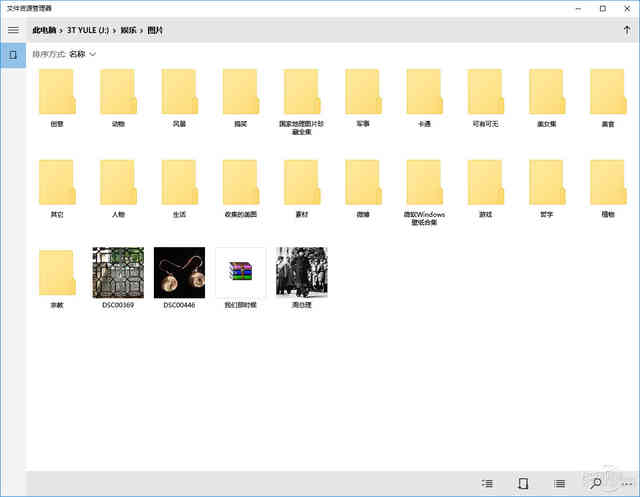Viewport: 640px width, 497px height.
Task: Open the 国家地理图片珍藏全集 folder
Action: pos(301,92)
